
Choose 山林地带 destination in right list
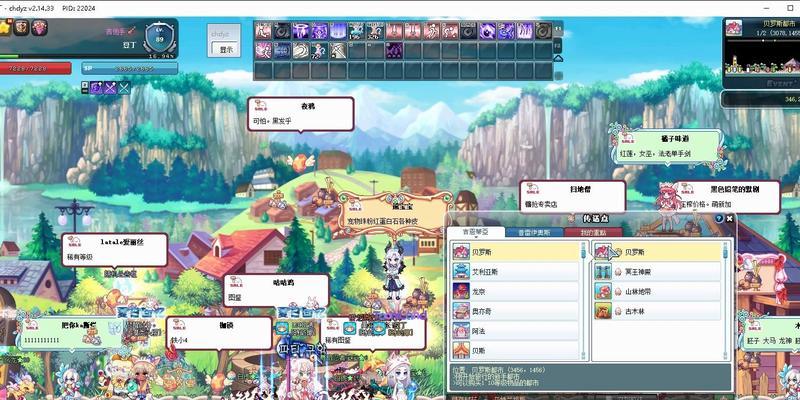coord(657,291)
